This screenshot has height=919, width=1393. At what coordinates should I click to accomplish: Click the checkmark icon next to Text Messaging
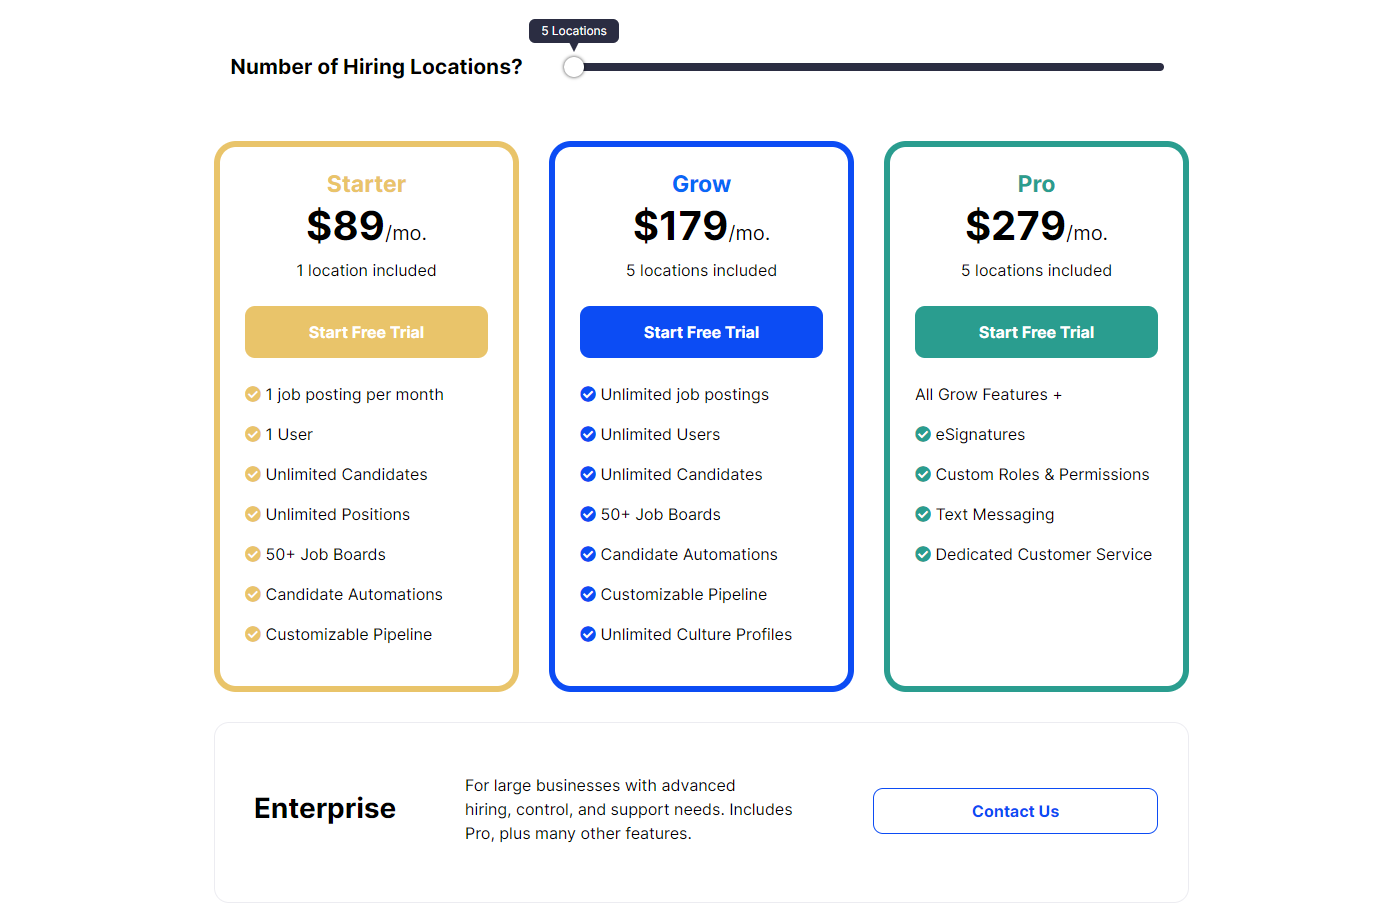coord(923,514)
